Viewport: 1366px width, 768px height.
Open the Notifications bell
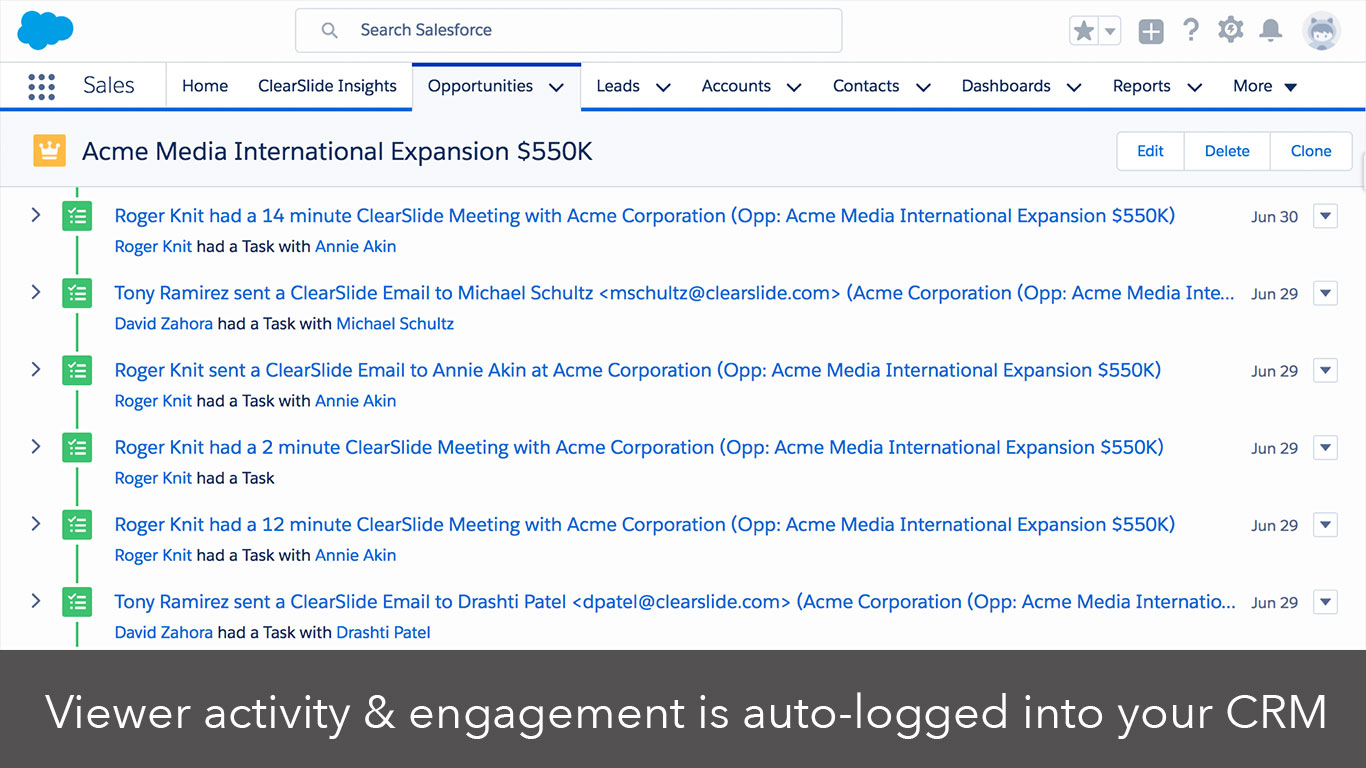coord(1271,31)
